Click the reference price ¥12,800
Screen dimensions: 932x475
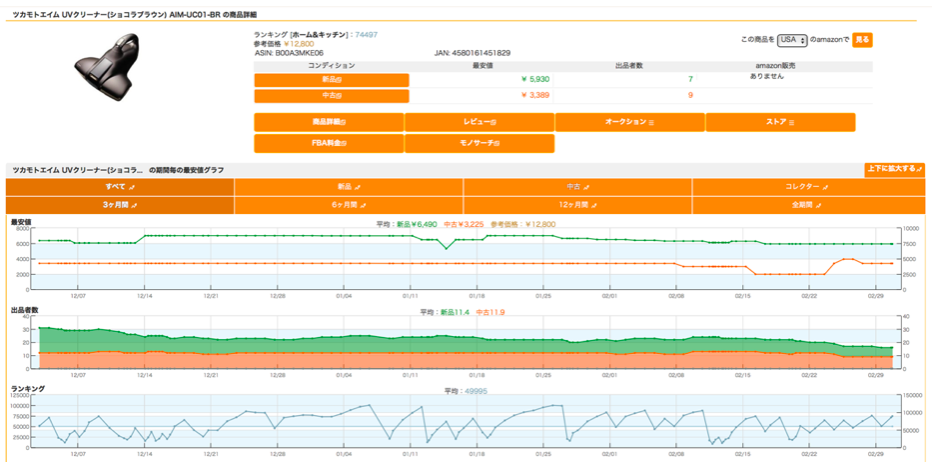pos(299,43)
